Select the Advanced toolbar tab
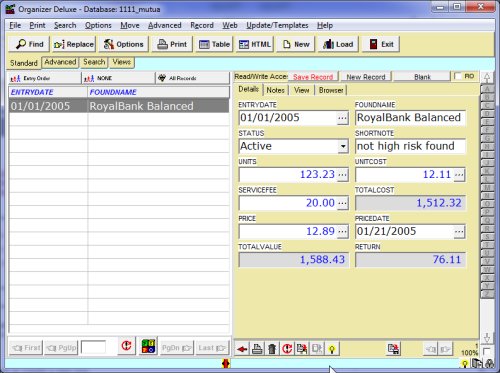This screenshot has height=373, width=500. (60, 62)
